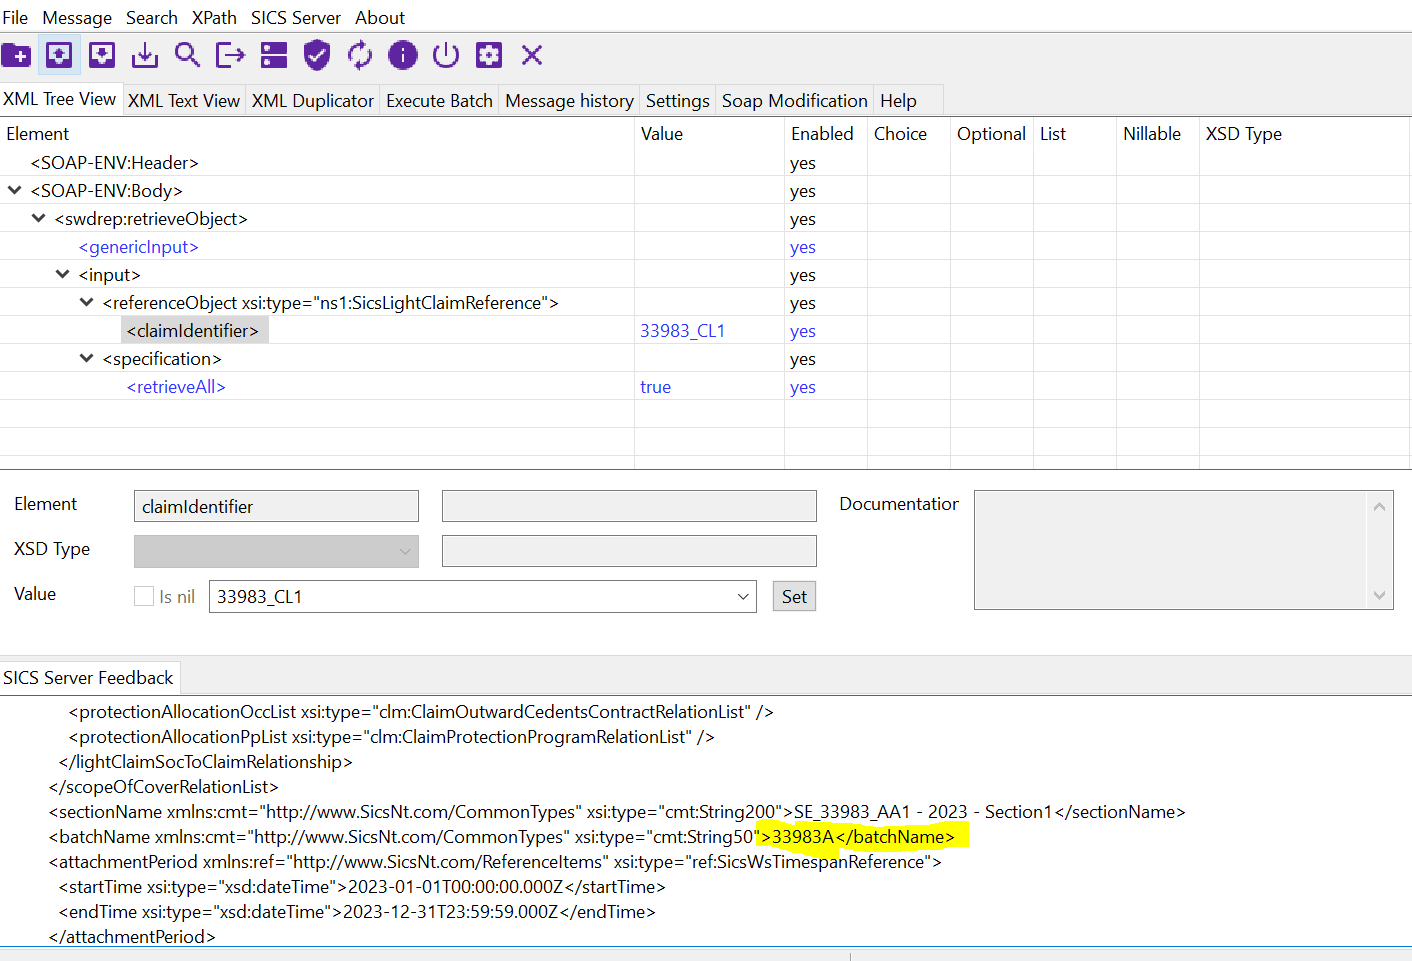1412x961 pixels.
Task: Open the Value combo box dropdown arrow
Action: pyautogui.click(x=743, y=597)
